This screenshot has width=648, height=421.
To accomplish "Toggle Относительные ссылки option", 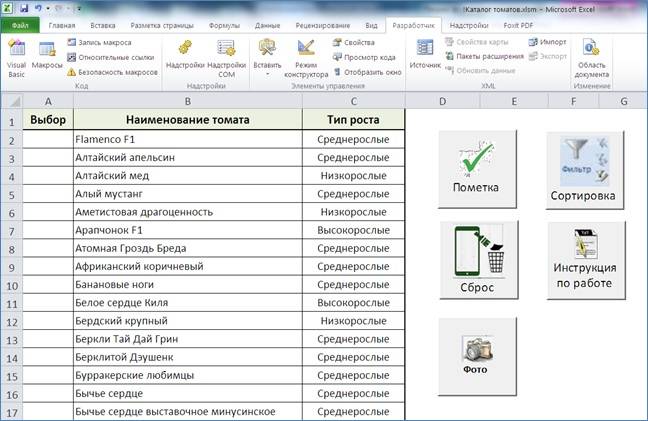I will tap(111, 57).
